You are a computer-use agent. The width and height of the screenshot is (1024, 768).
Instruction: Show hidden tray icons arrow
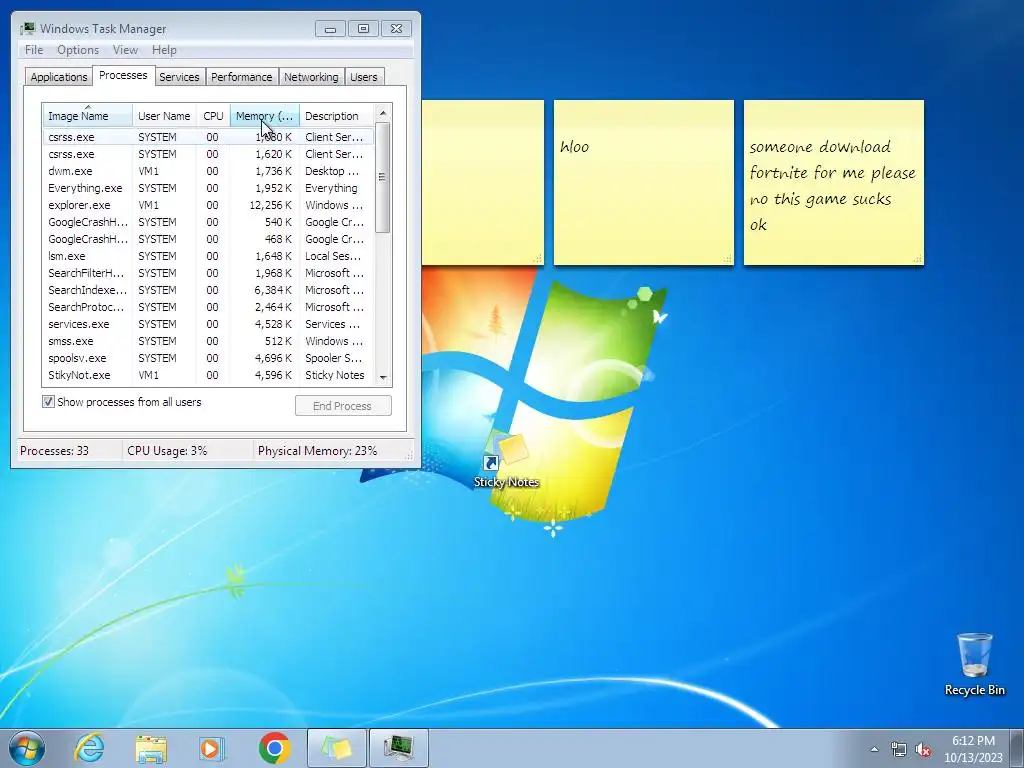874,749
